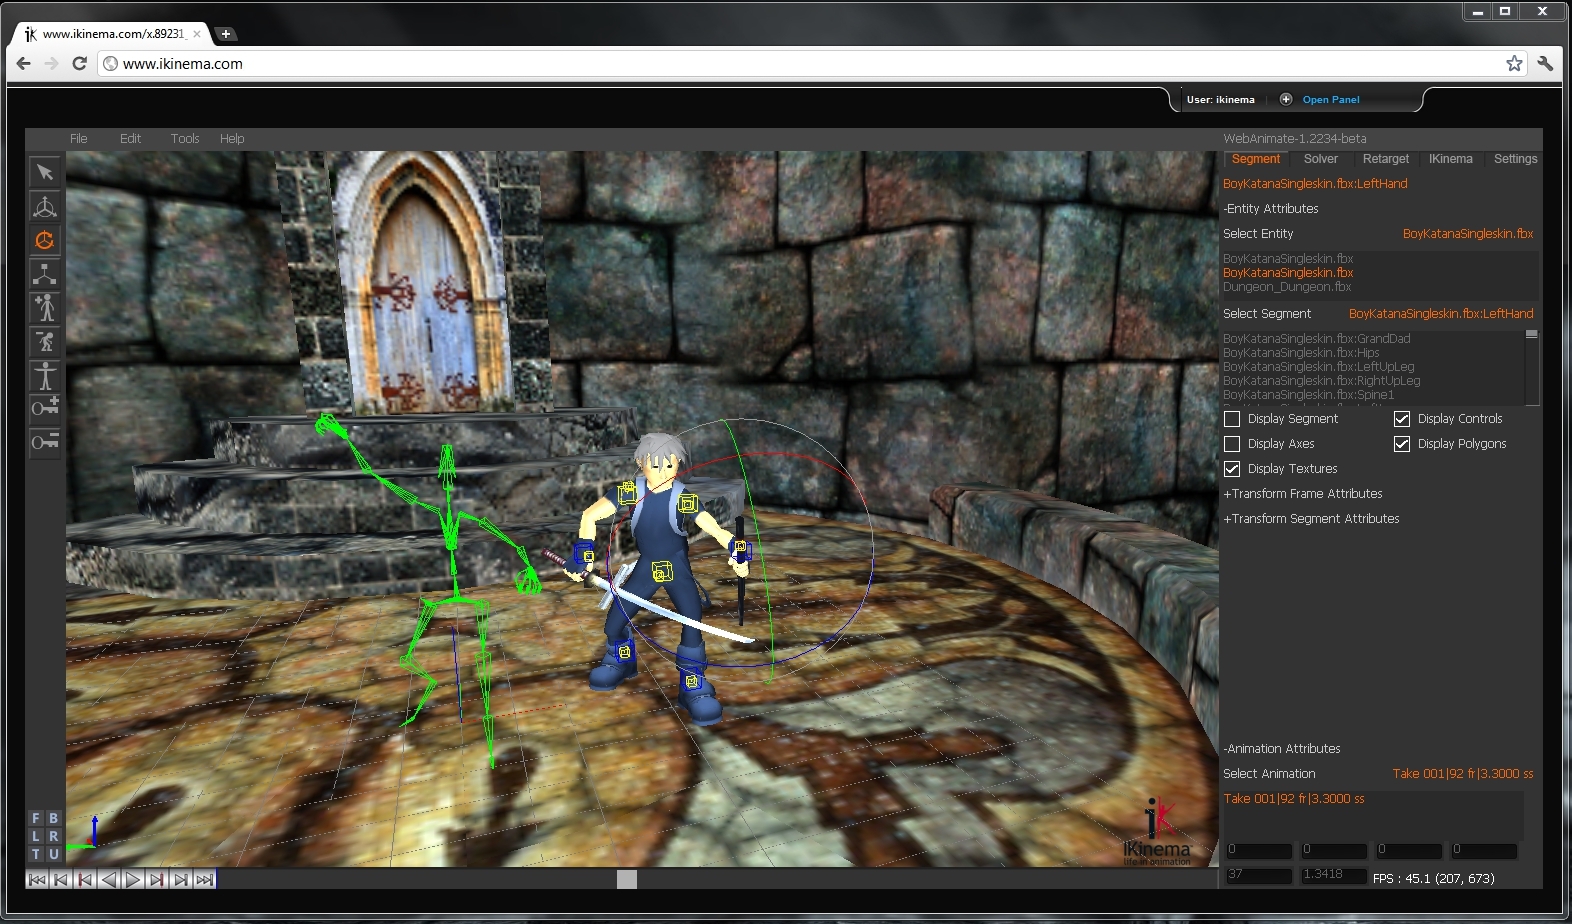The image size is (1572, 924).
Task: Skip to the end of the animation
Action: coord(205,880)
